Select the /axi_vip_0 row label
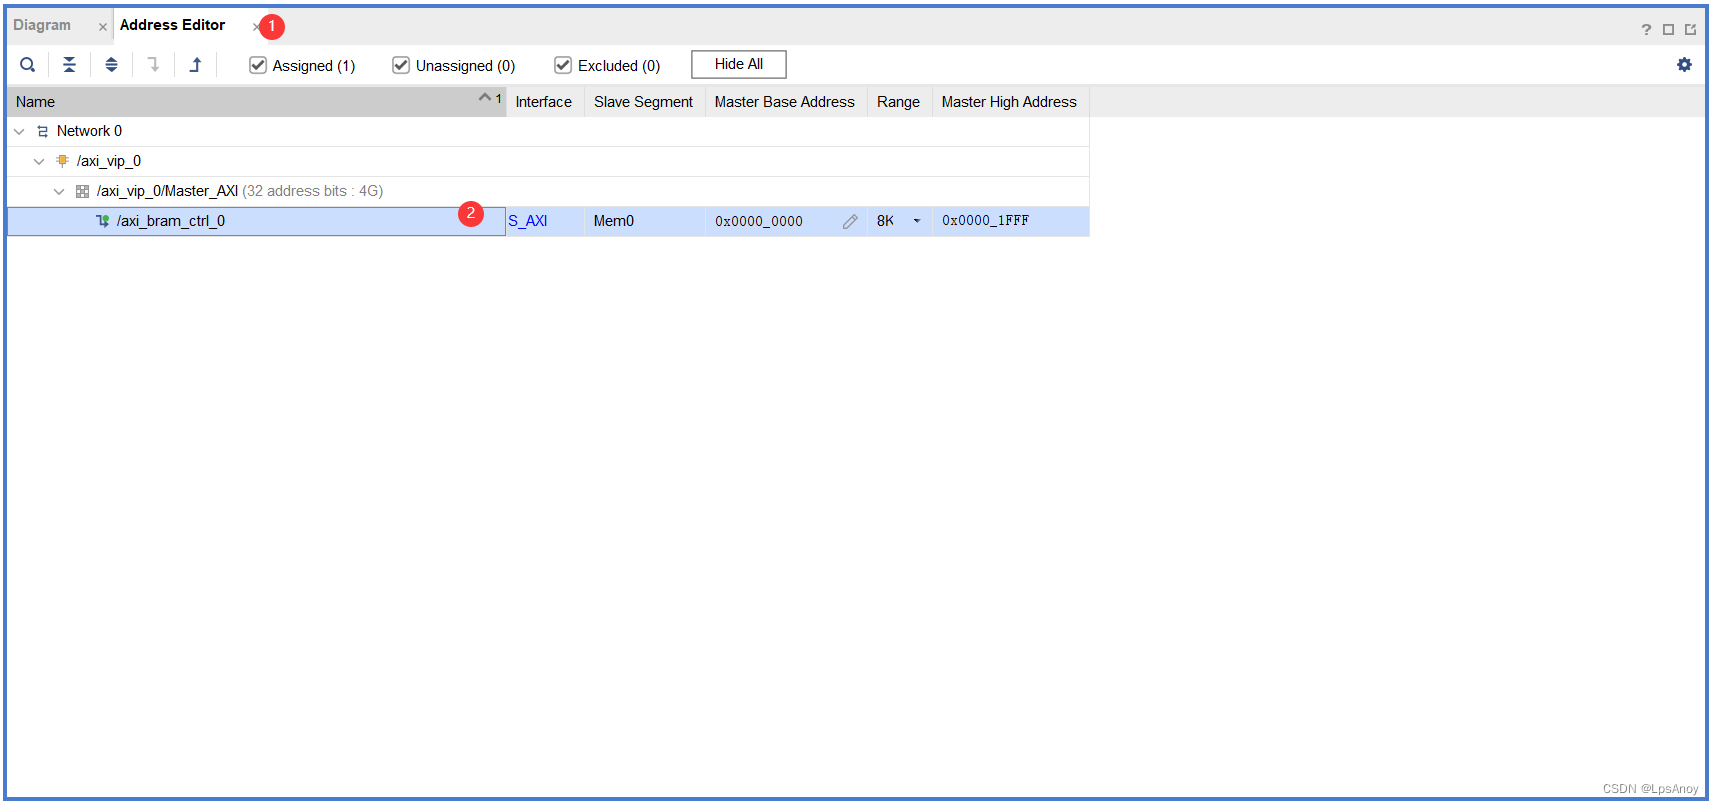 point(109,161)
